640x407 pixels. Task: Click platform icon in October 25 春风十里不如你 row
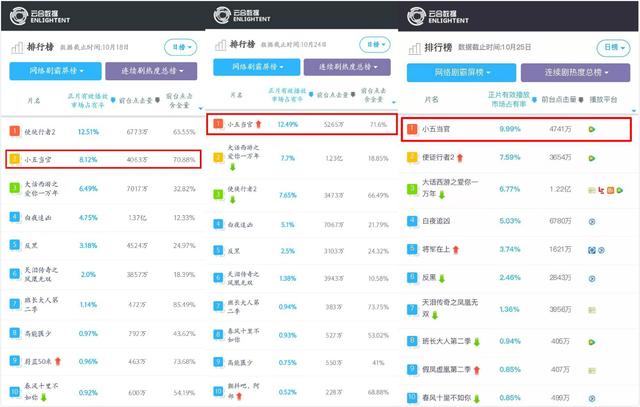point(592,398)
